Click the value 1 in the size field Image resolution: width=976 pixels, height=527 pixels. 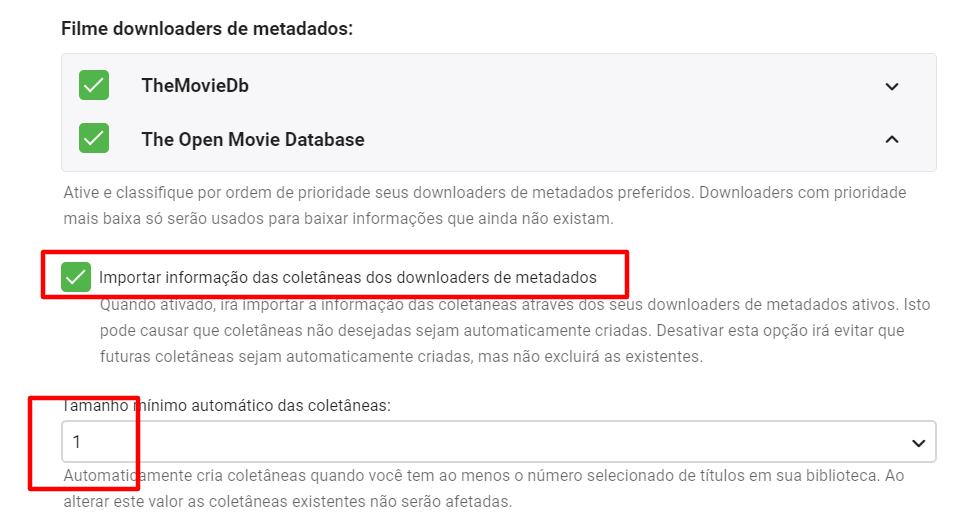click(77, 442)
